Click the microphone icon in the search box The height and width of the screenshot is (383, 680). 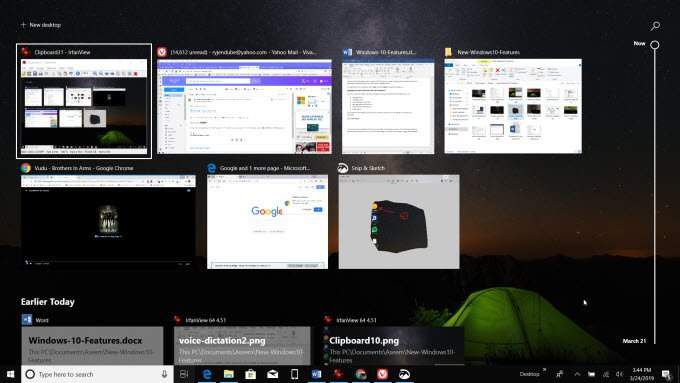(164, 374)
